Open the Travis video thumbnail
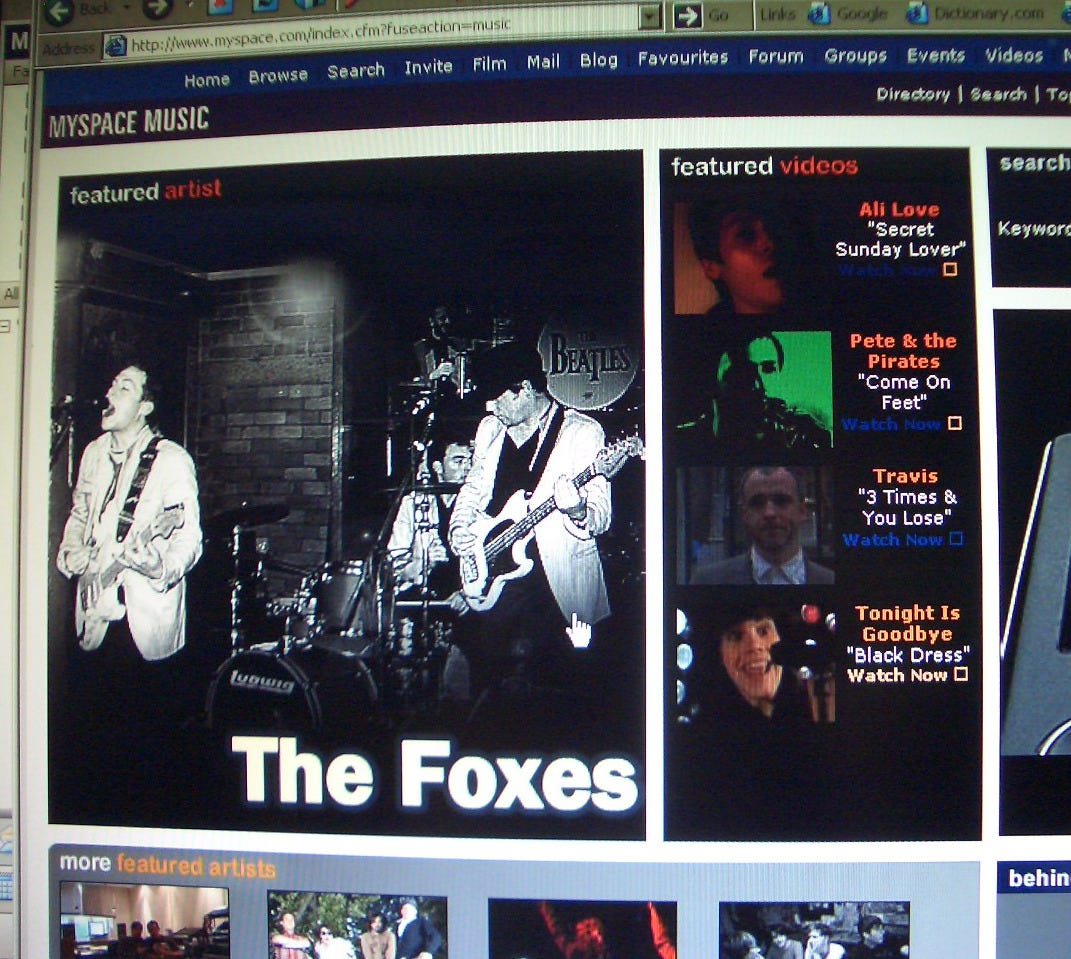This screenshot has width=1071, height=959. [x=755, y=525]
